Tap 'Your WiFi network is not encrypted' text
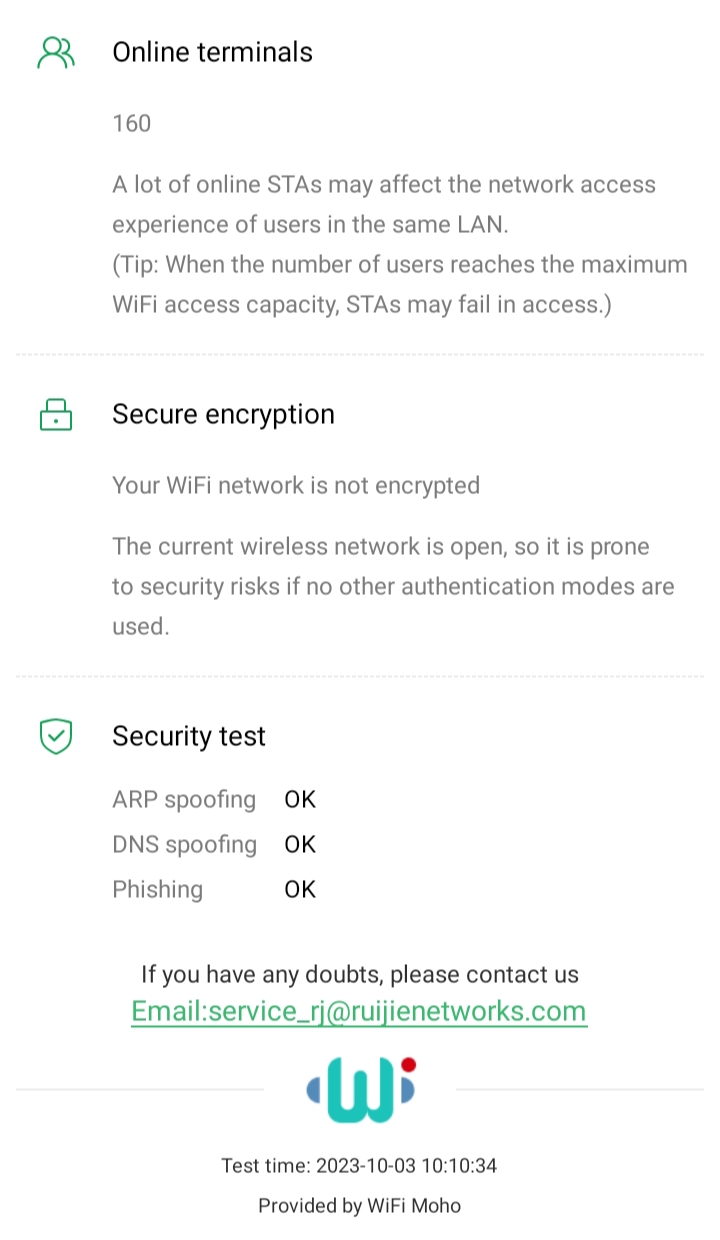 tap(296, 486)
